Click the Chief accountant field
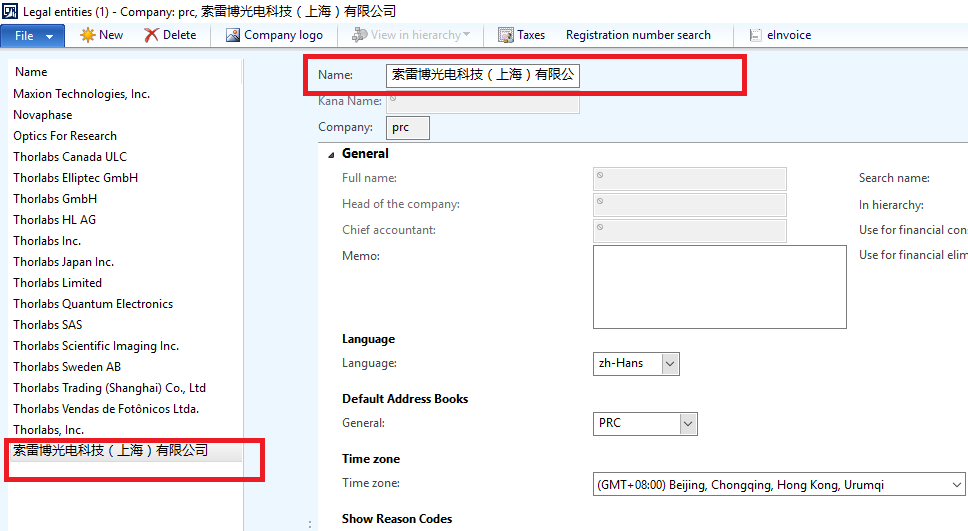The width and height of the screenshot is (968, 531). point(690,230)
